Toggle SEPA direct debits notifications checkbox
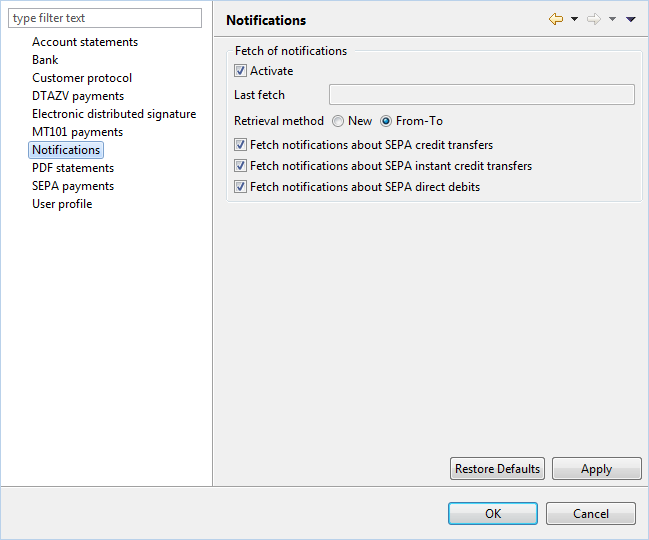The height and width of the screenshot is (540, 649). coord(240,187)
